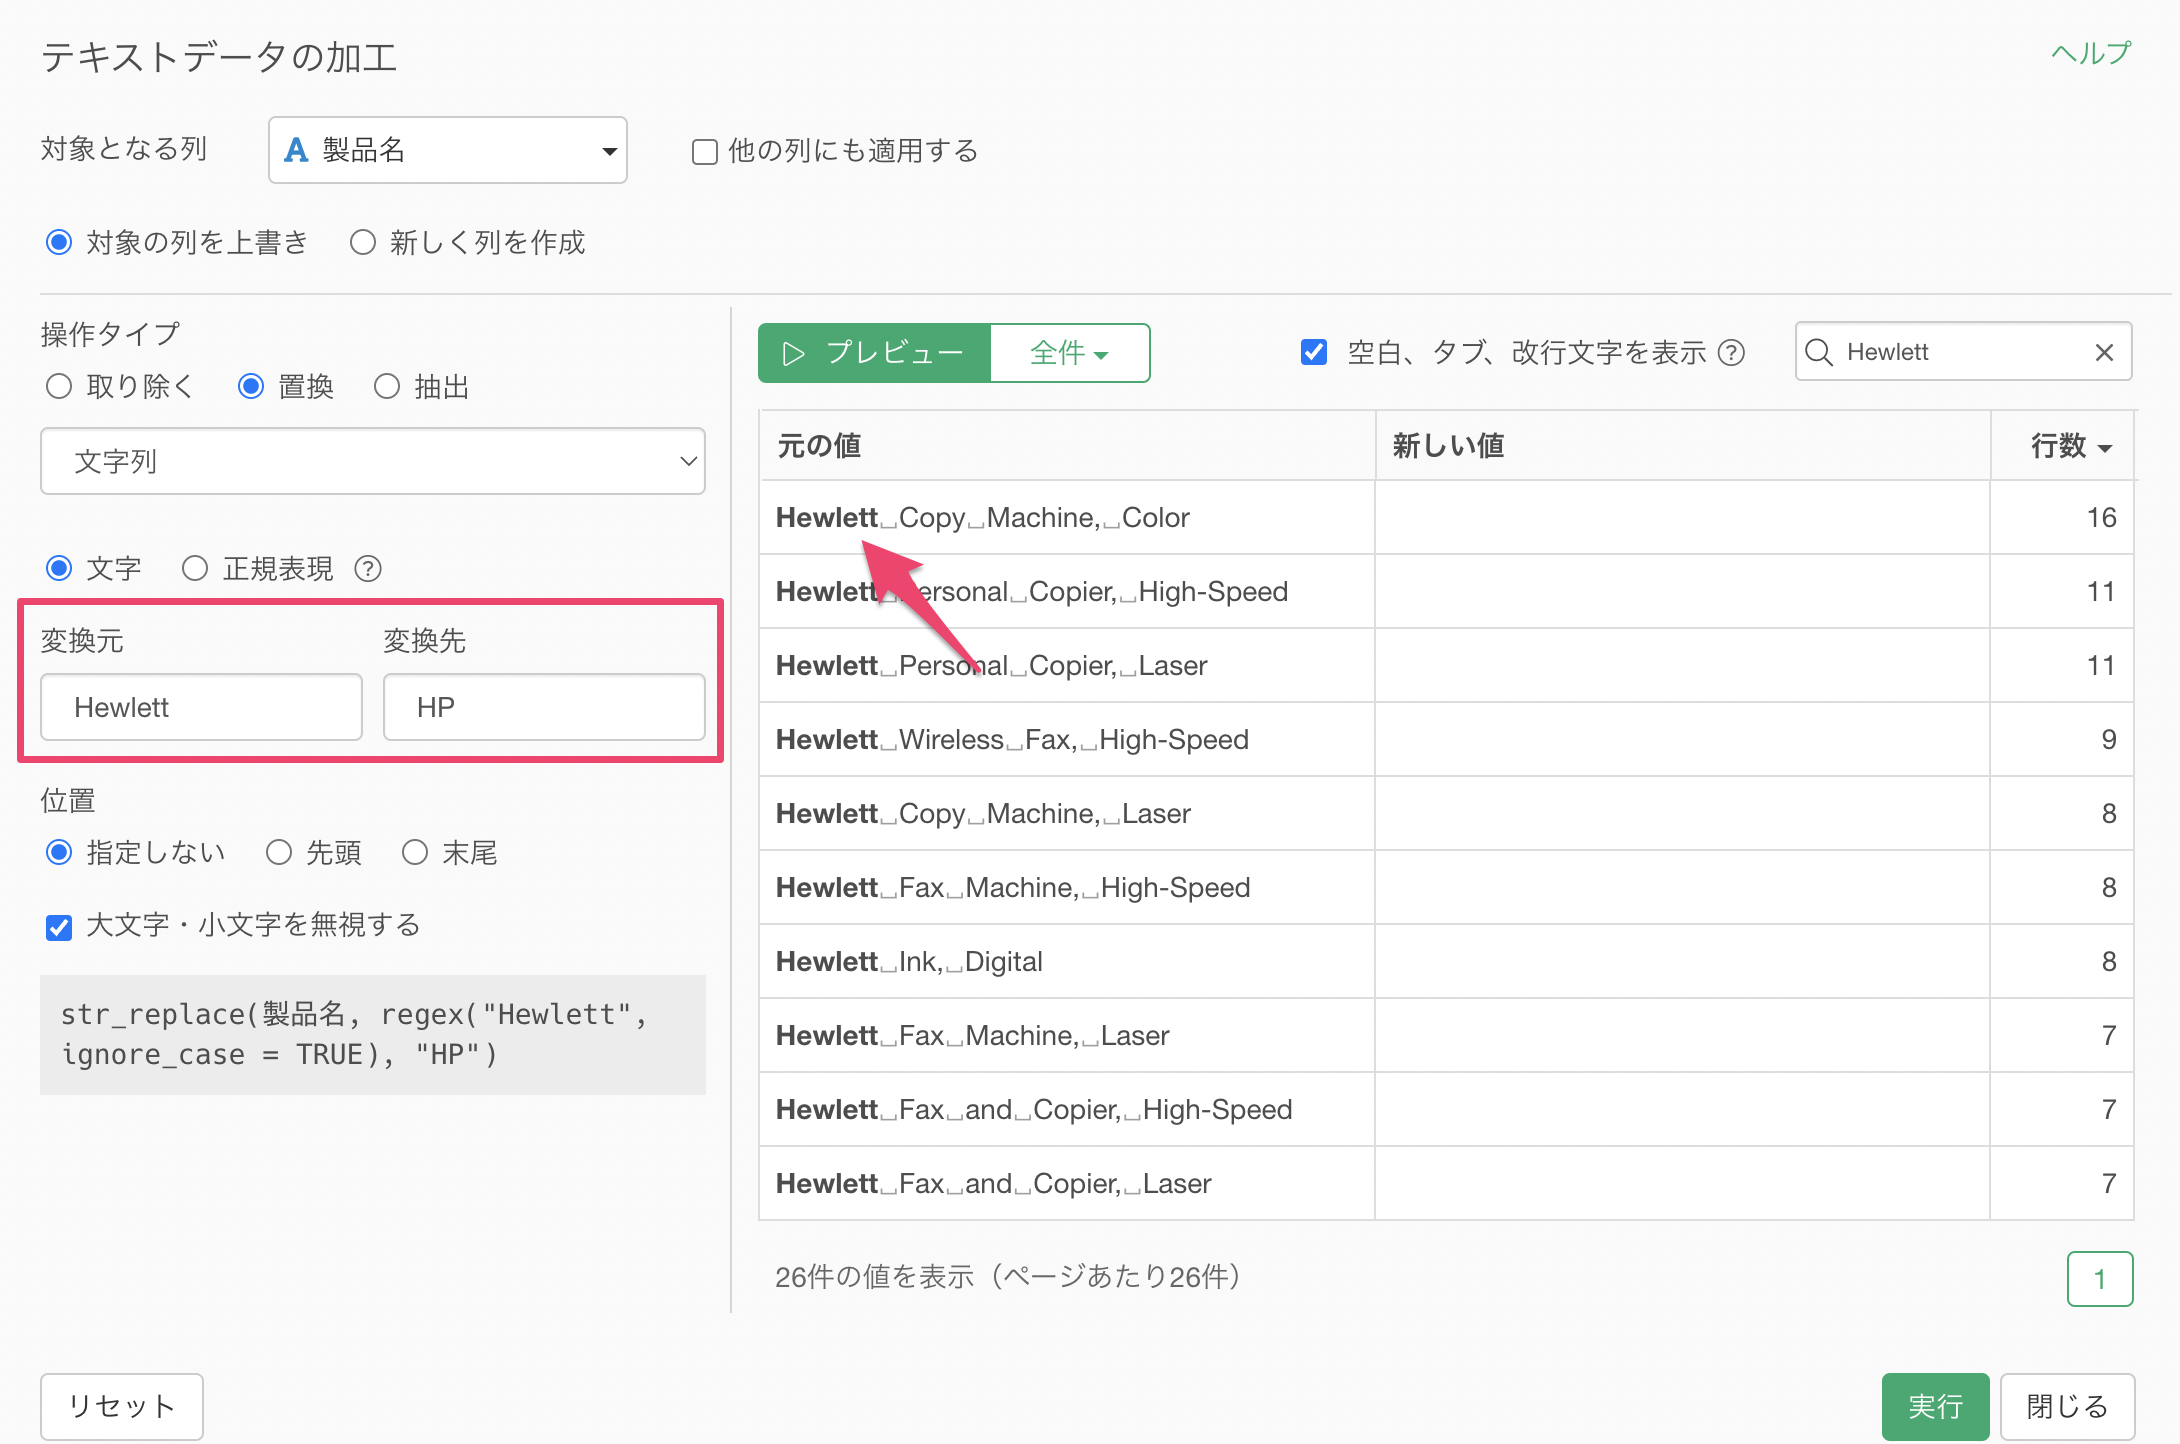The width and height of the screenshot is (2180, 1444).
Task: Select 取り除く operation type
Action: point(59,387)
